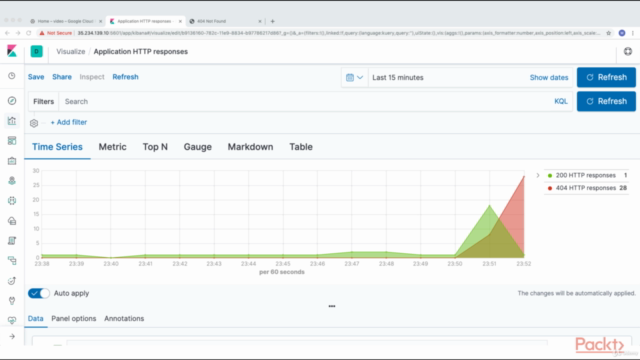Open Visualize chart icon in sidebar
This screenshot has width=640, height=360.
pyautogui.click(x=12, y=121)
